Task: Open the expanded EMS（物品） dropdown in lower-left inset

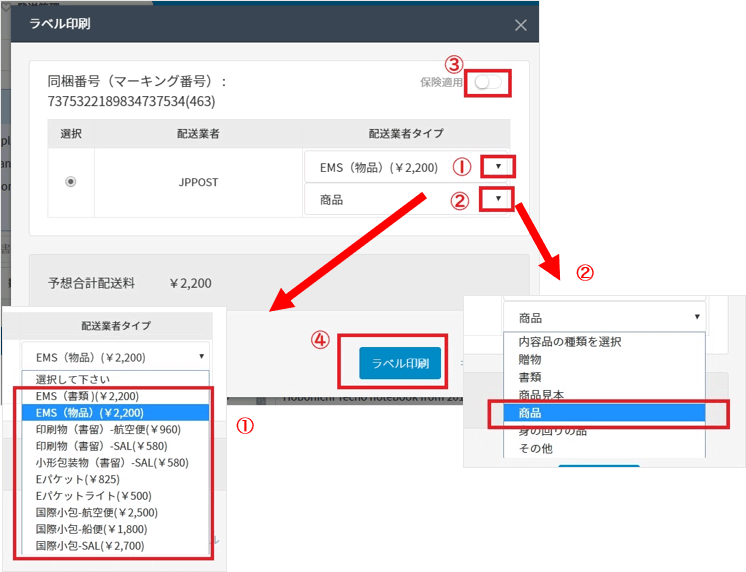Action: click(x=115, y=357)
